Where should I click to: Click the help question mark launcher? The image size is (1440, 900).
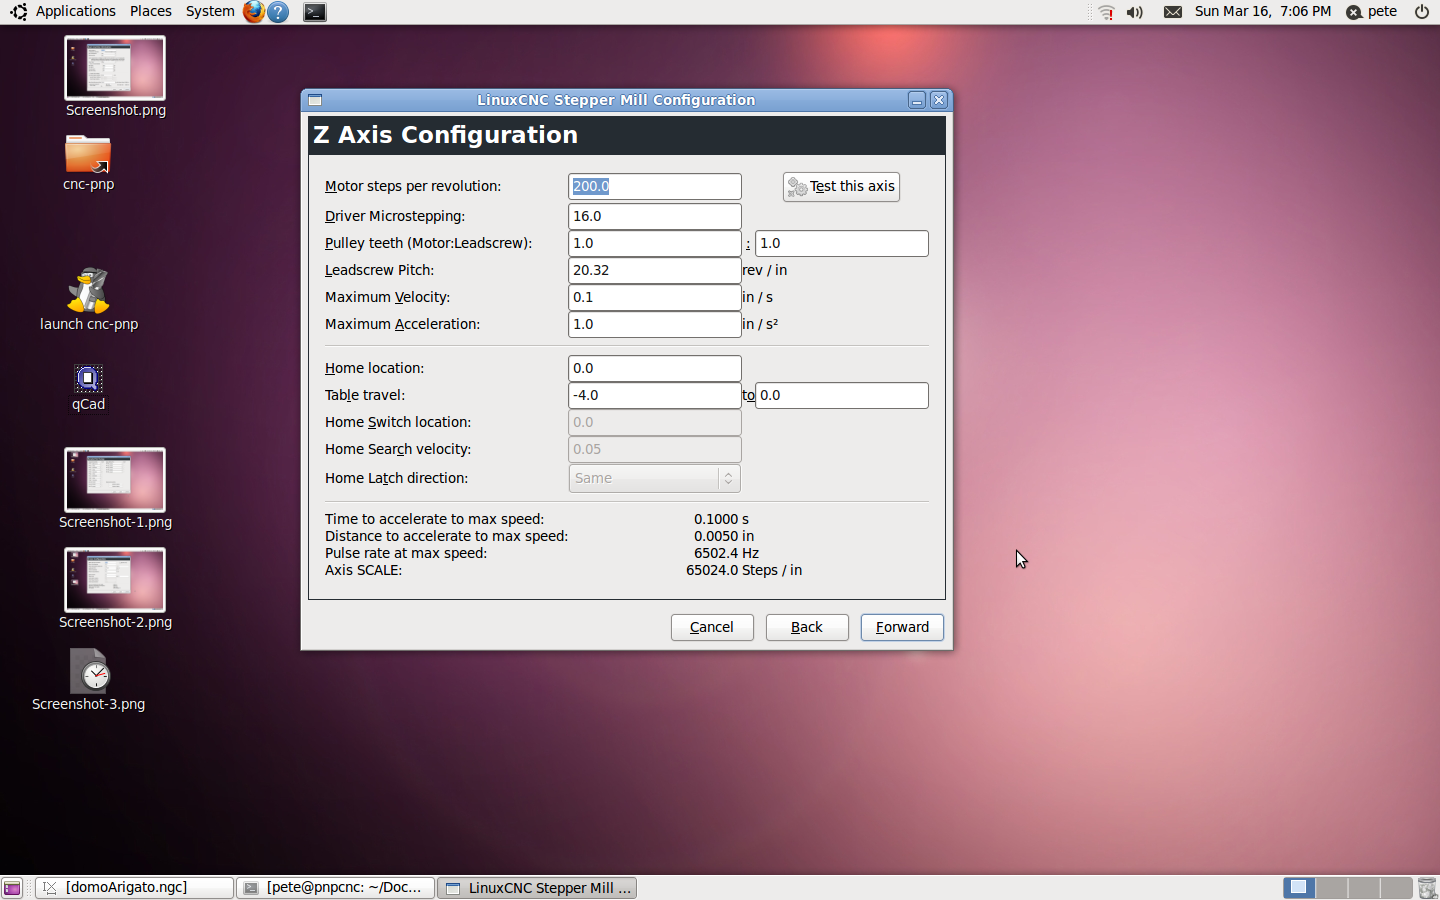click(x=279, y=12)
